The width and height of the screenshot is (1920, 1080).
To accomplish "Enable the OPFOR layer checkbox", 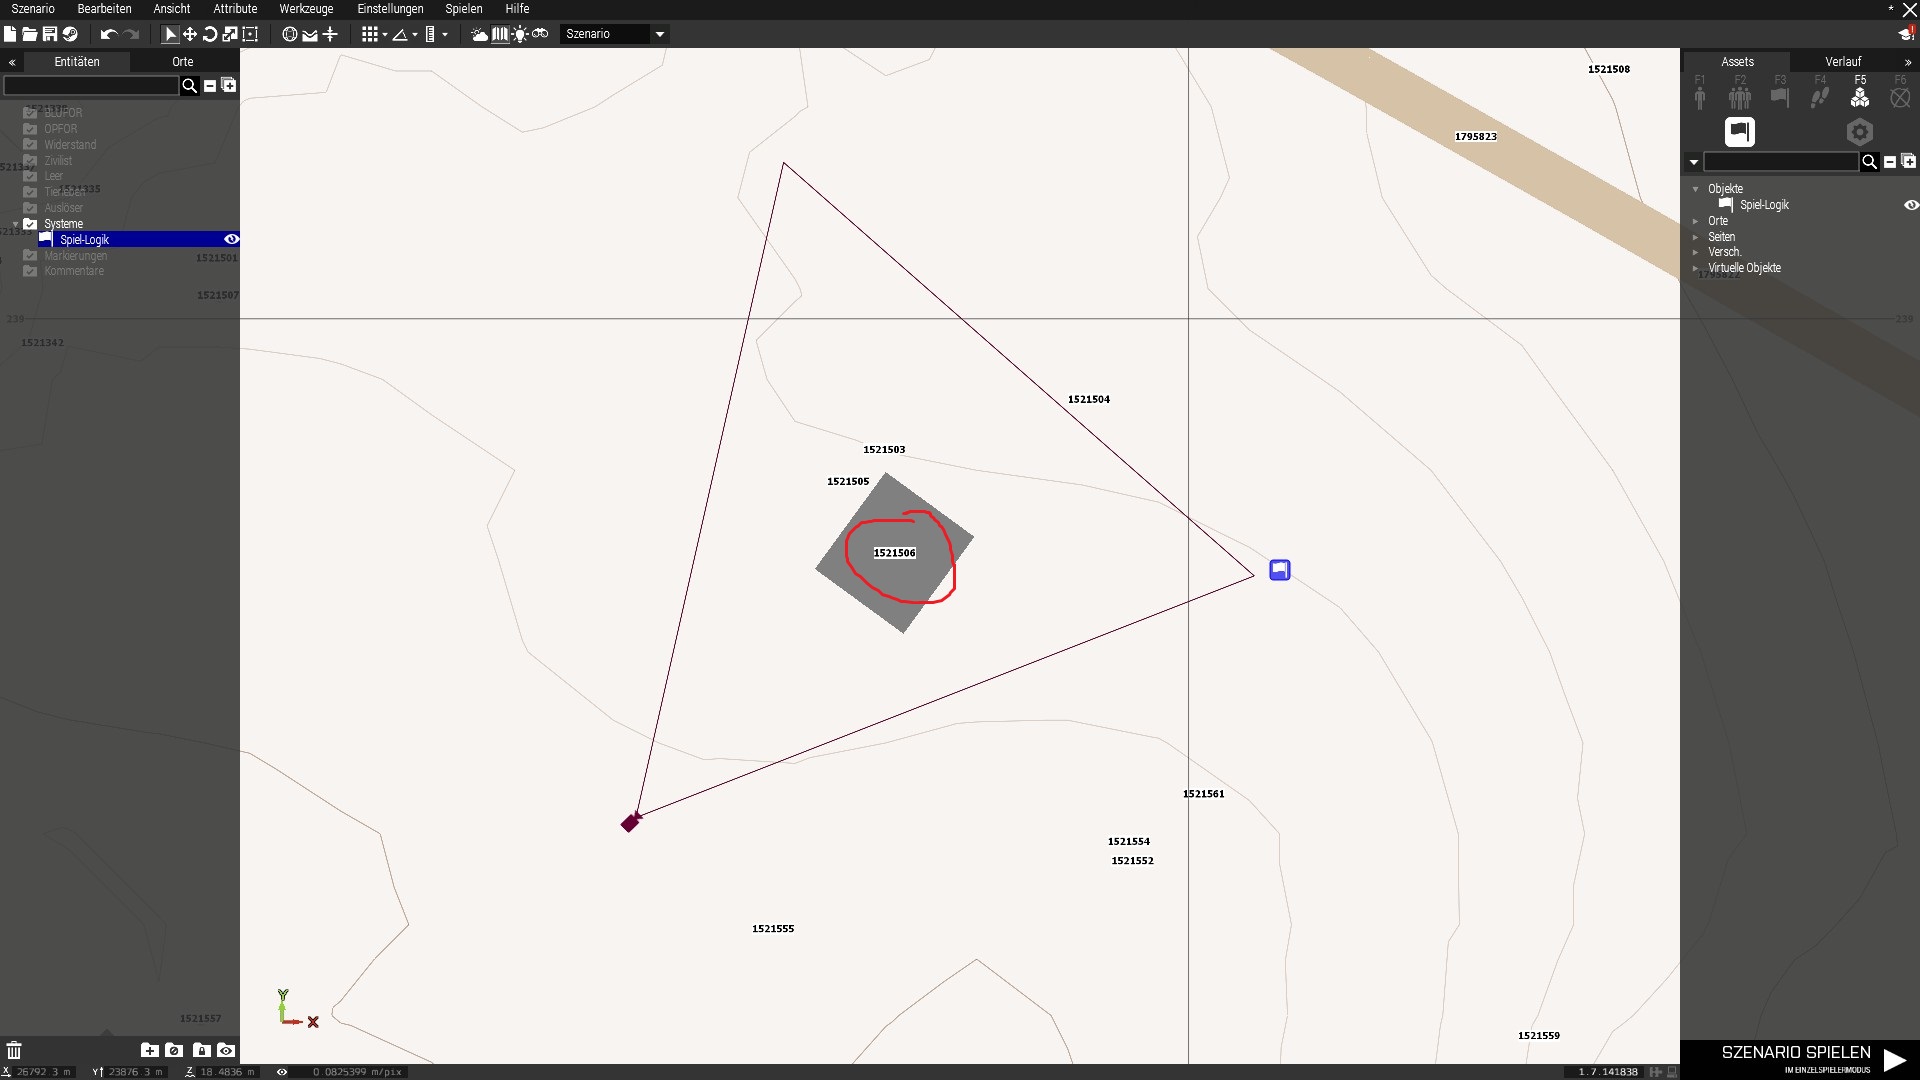I will coord(30,129).
